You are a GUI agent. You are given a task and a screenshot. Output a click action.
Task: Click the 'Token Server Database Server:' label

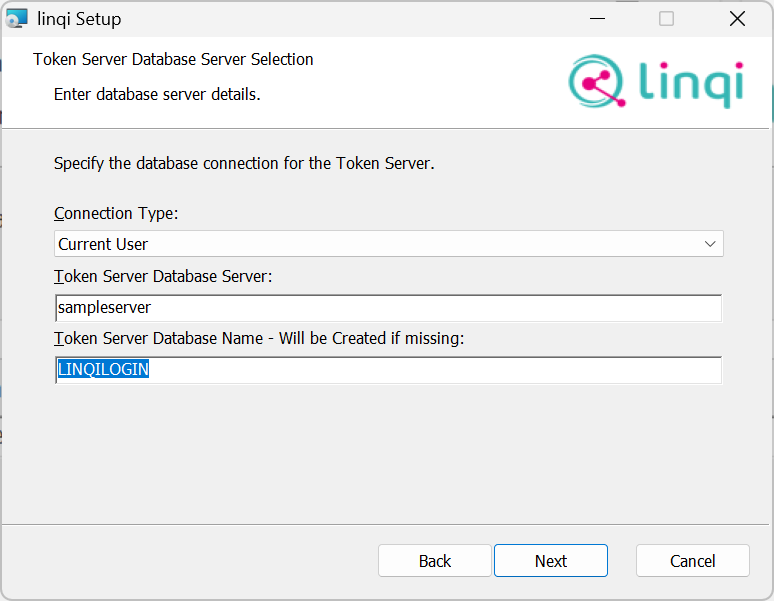coord(163,276)
